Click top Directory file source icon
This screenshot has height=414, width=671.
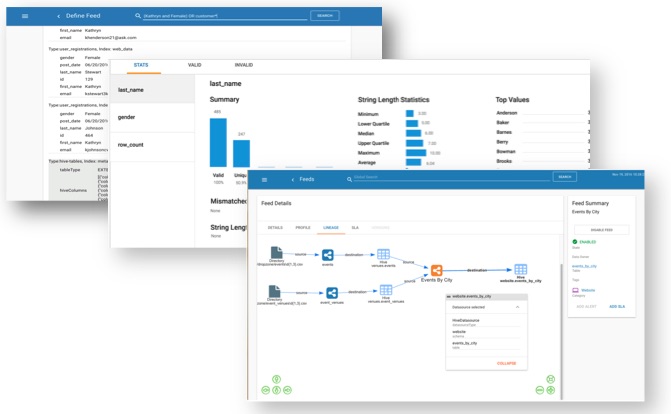click(276, 252)
